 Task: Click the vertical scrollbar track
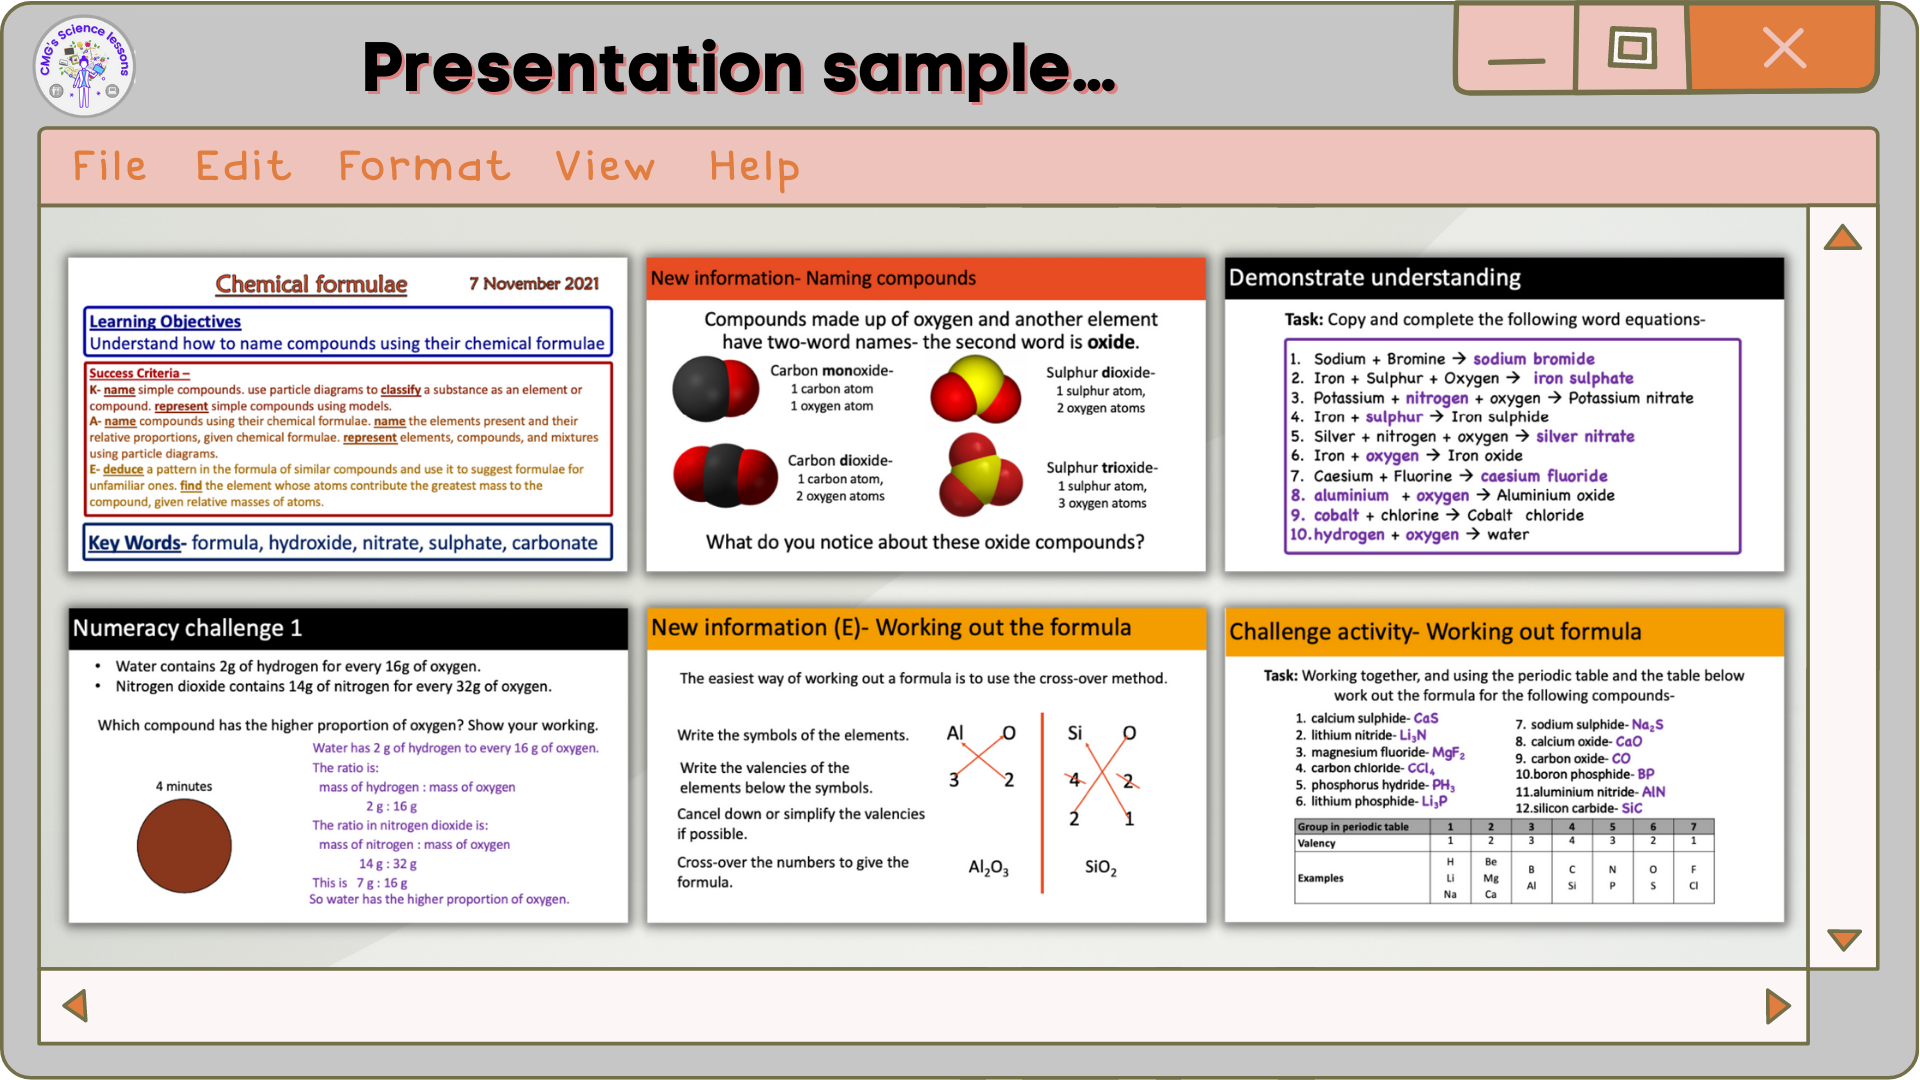click(x=1843, y=590)
